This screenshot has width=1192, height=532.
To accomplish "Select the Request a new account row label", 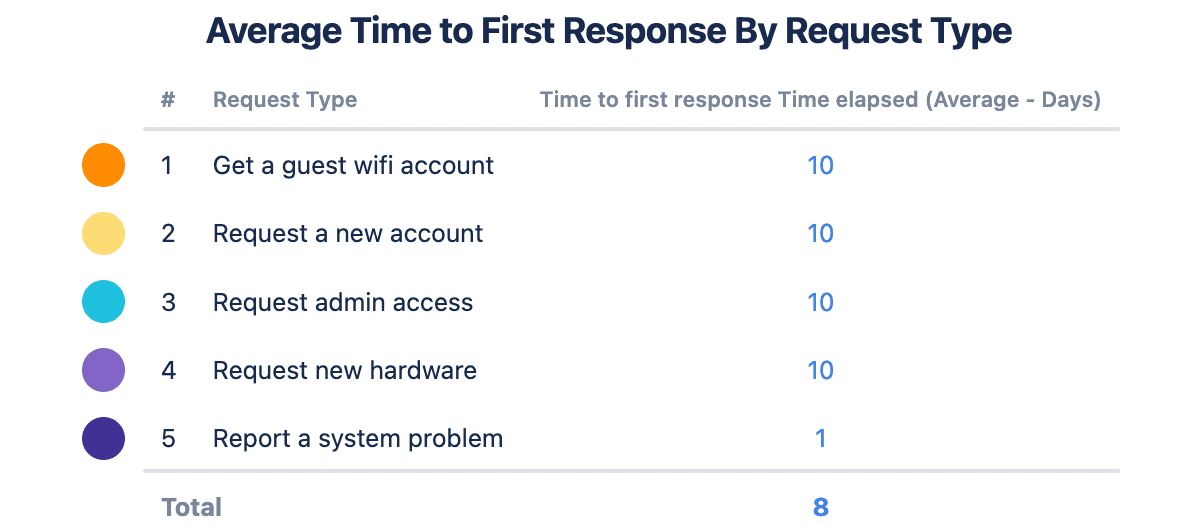I will click(348, 234).
